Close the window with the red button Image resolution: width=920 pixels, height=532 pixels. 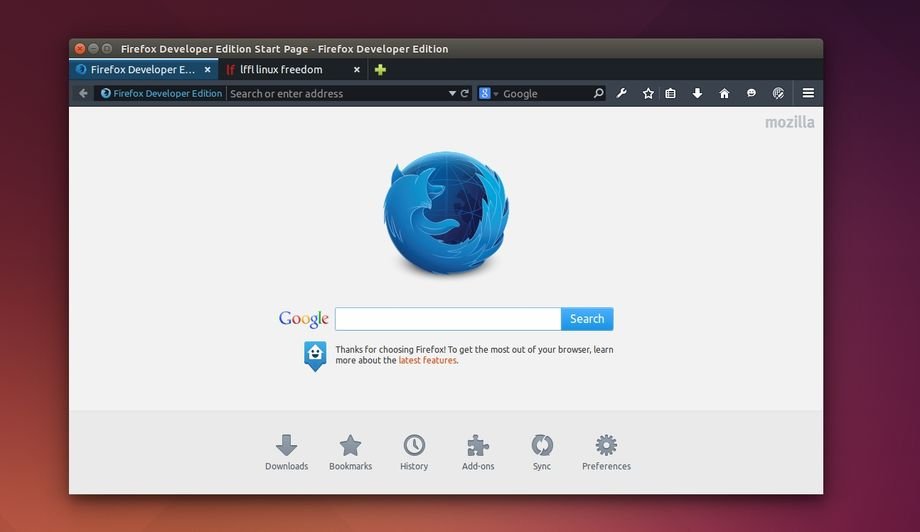pos(80,49)
